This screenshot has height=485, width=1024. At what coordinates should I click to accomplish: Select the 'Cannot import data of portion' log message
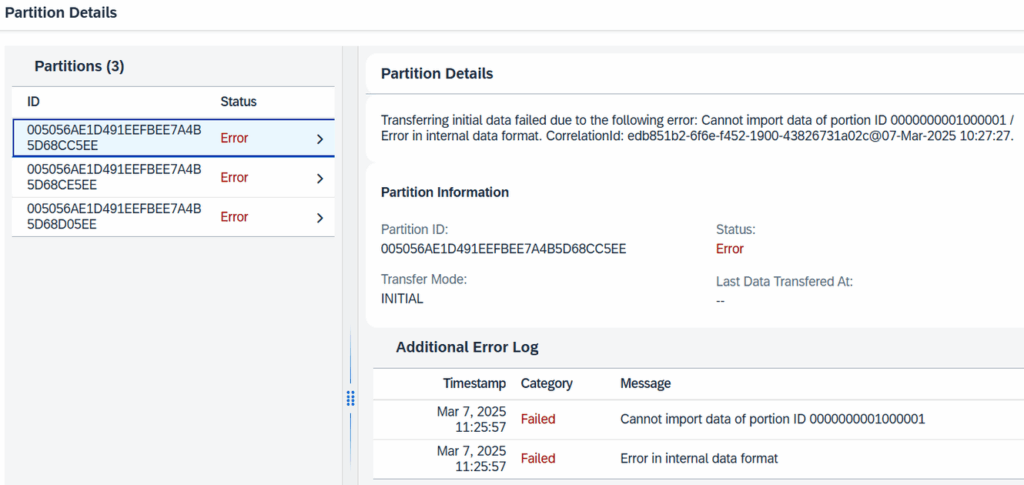coord(772,419)
